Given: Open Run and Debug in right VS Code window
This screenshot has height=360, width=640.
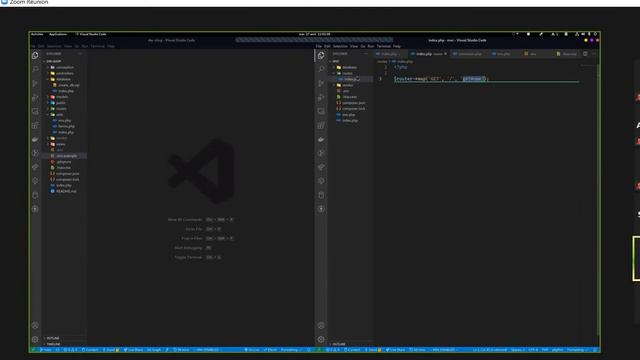Looking at the screenshot, I should pos(321,98).
